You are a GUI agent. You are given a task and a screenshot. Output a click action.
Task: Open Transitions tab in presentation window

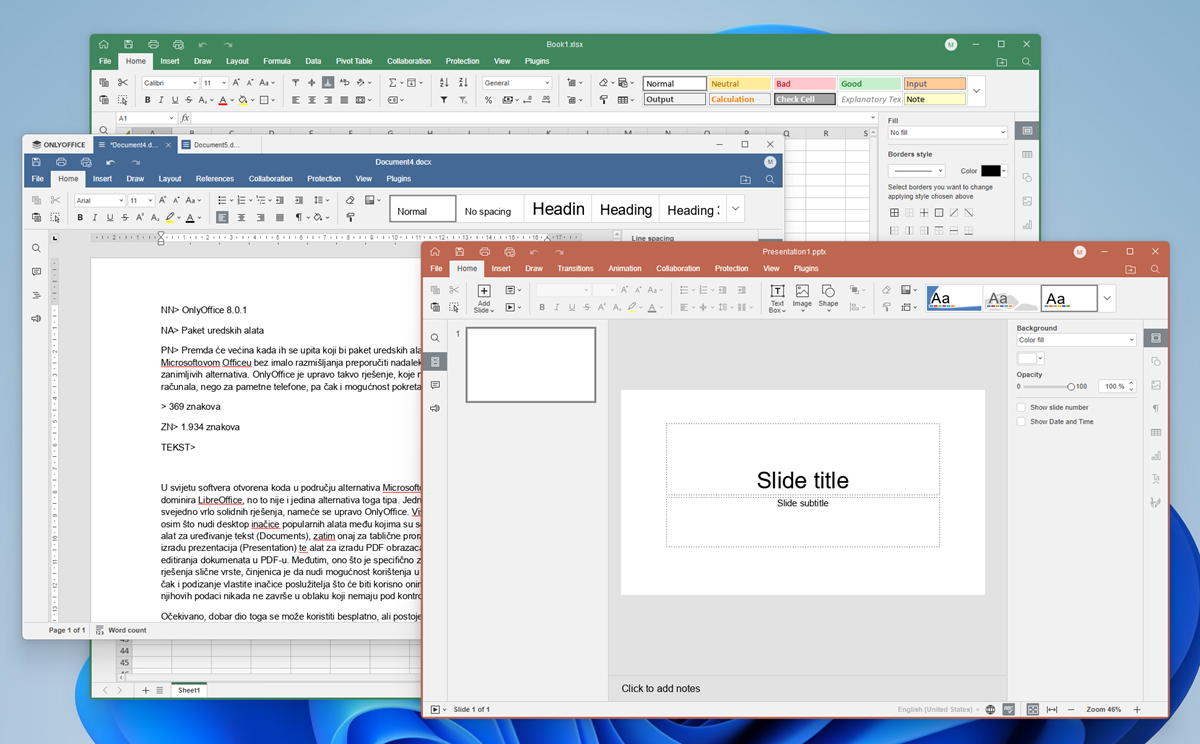pyautogui.click(x=575, y=268)
